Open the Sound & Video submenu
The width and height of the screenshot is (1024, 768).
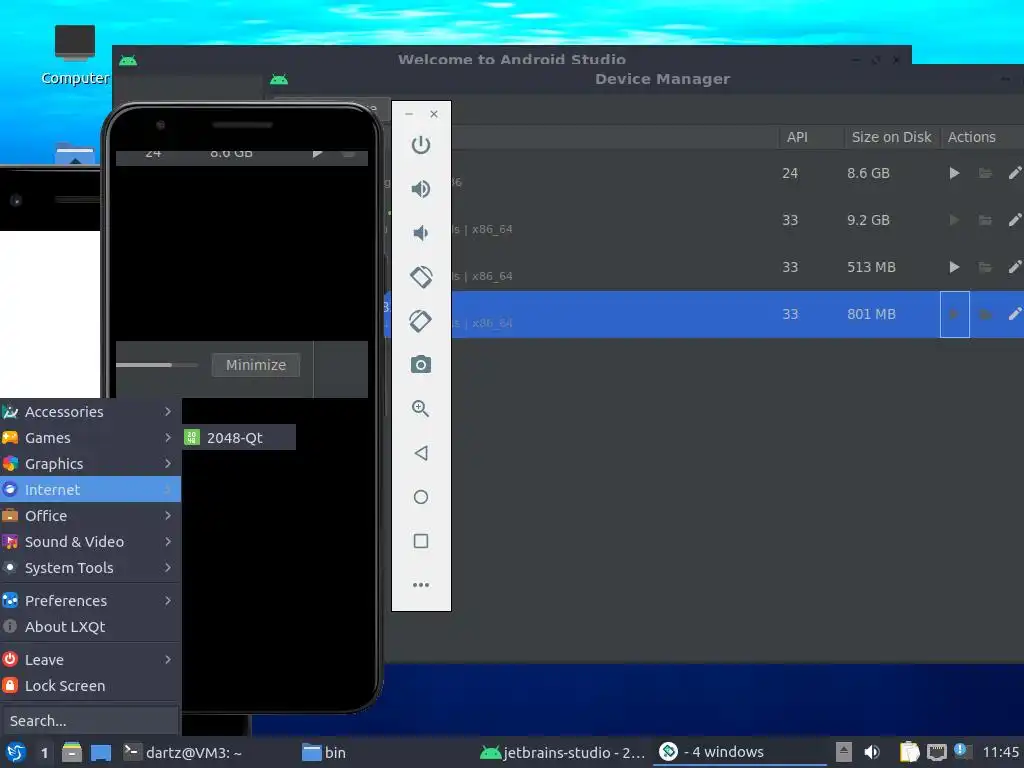pos(90,541)
